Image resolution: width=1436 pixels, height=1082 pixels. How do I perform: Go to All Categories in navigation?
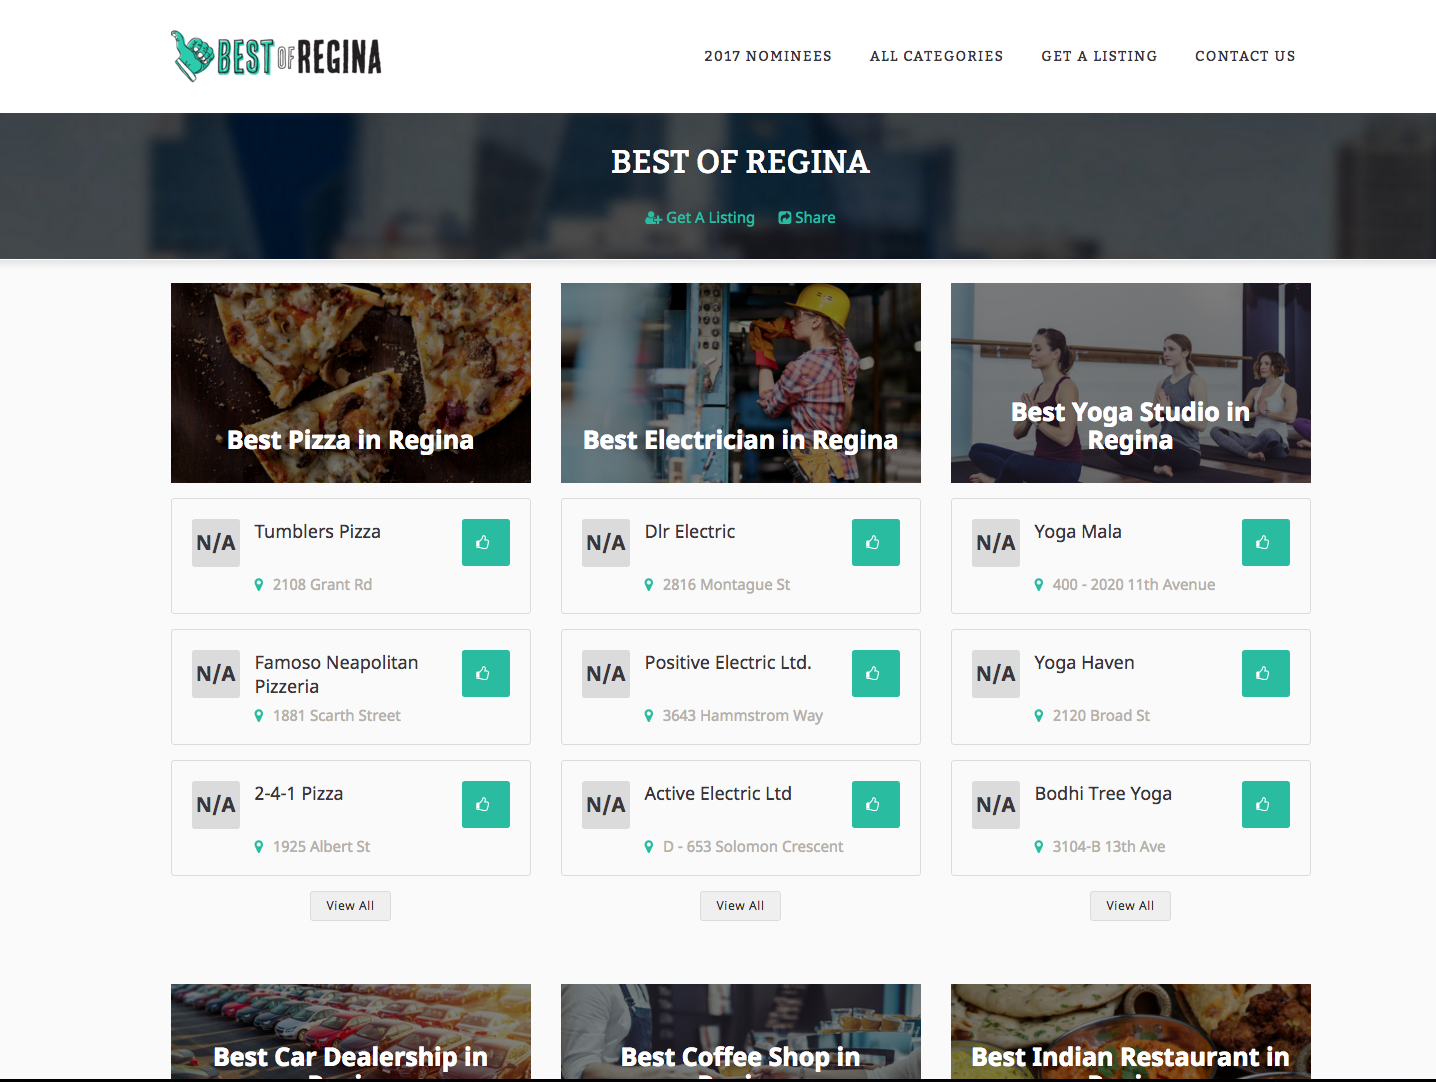pos(936,56)
